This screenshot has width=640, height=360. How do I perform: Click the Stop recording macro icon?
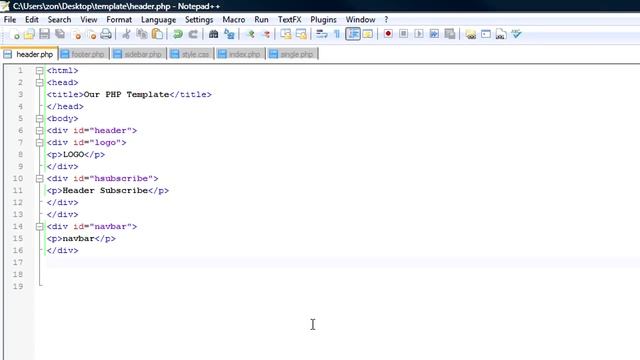(403, 34)
